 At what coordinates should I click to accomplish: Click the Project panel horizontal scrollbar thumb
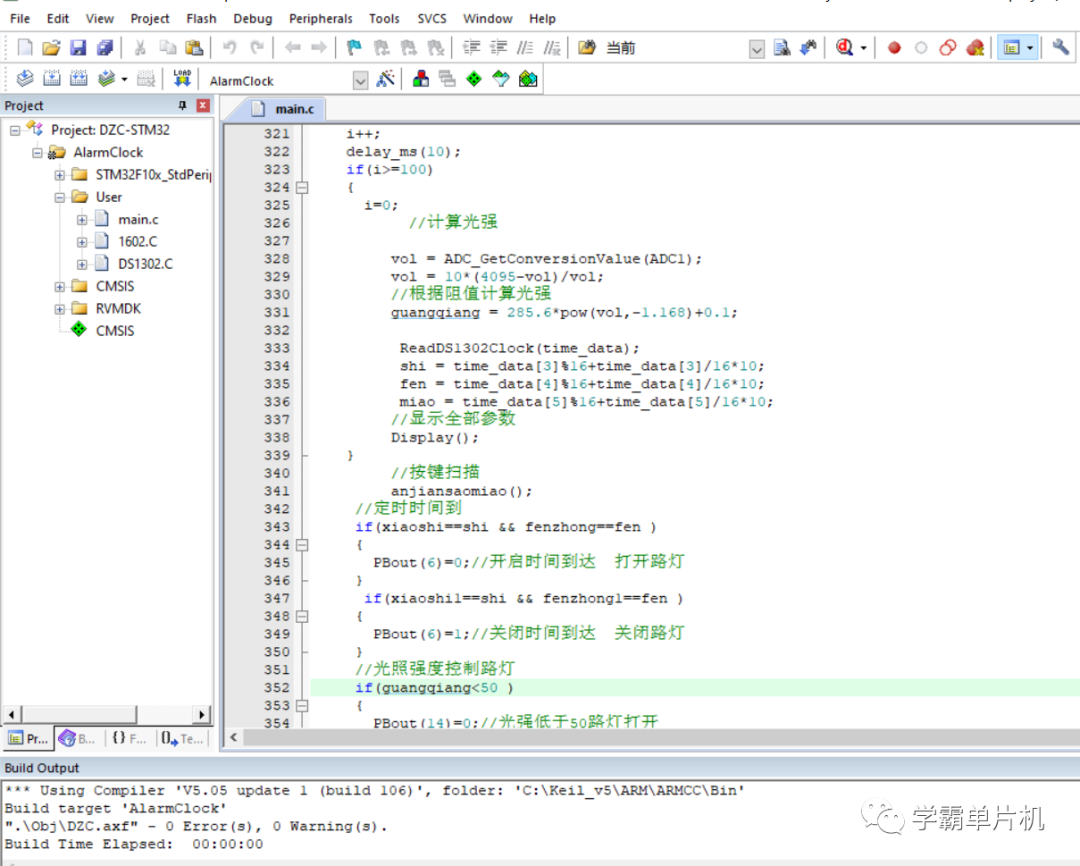79,714
